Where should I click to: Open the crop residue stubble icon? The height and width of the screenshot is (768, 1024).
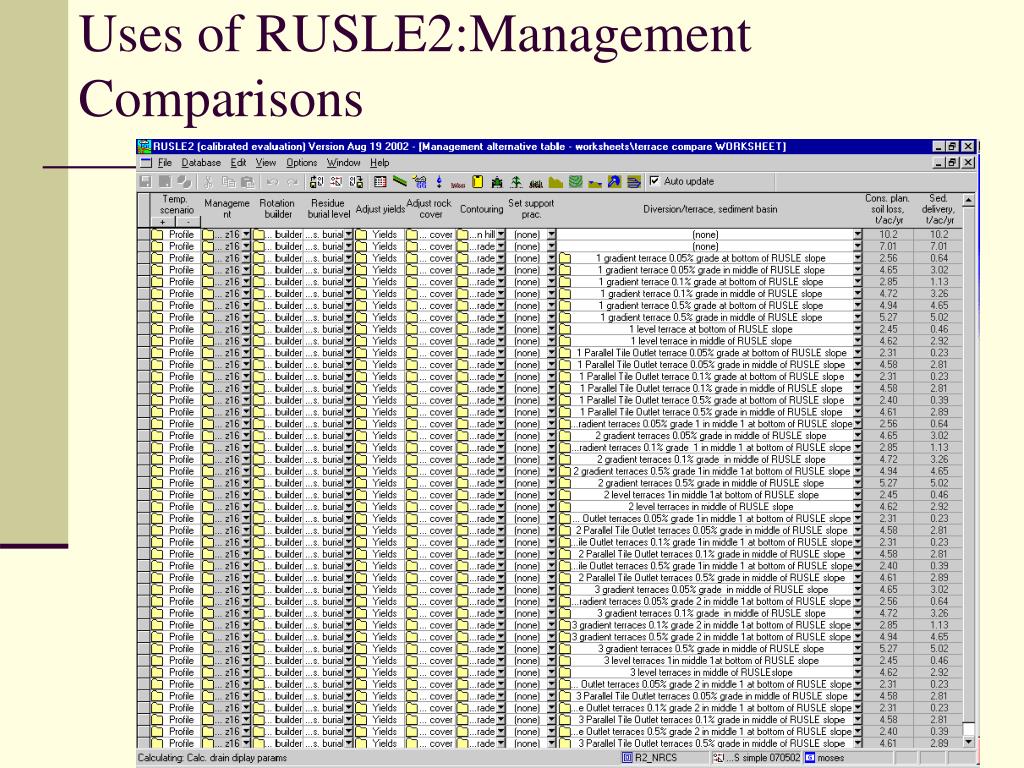tap(536, 182)
